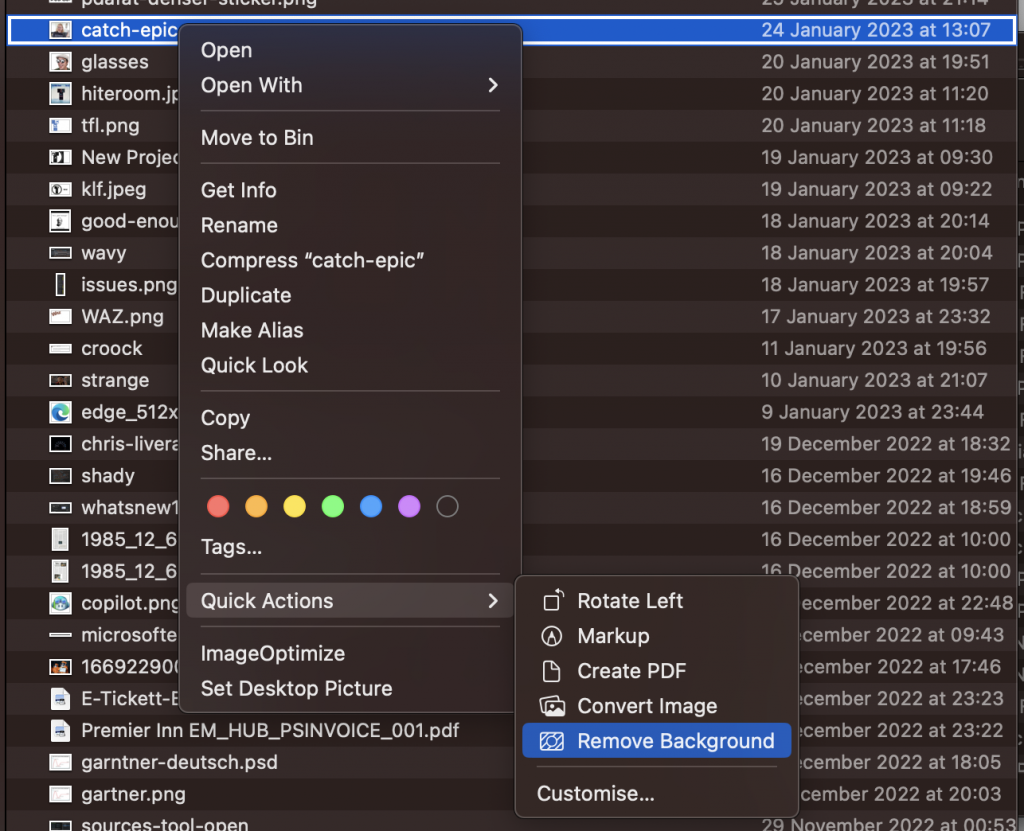The image size is (1024, 831).
Task: Select Move to Bin
Action: click(x=257, y=138)
